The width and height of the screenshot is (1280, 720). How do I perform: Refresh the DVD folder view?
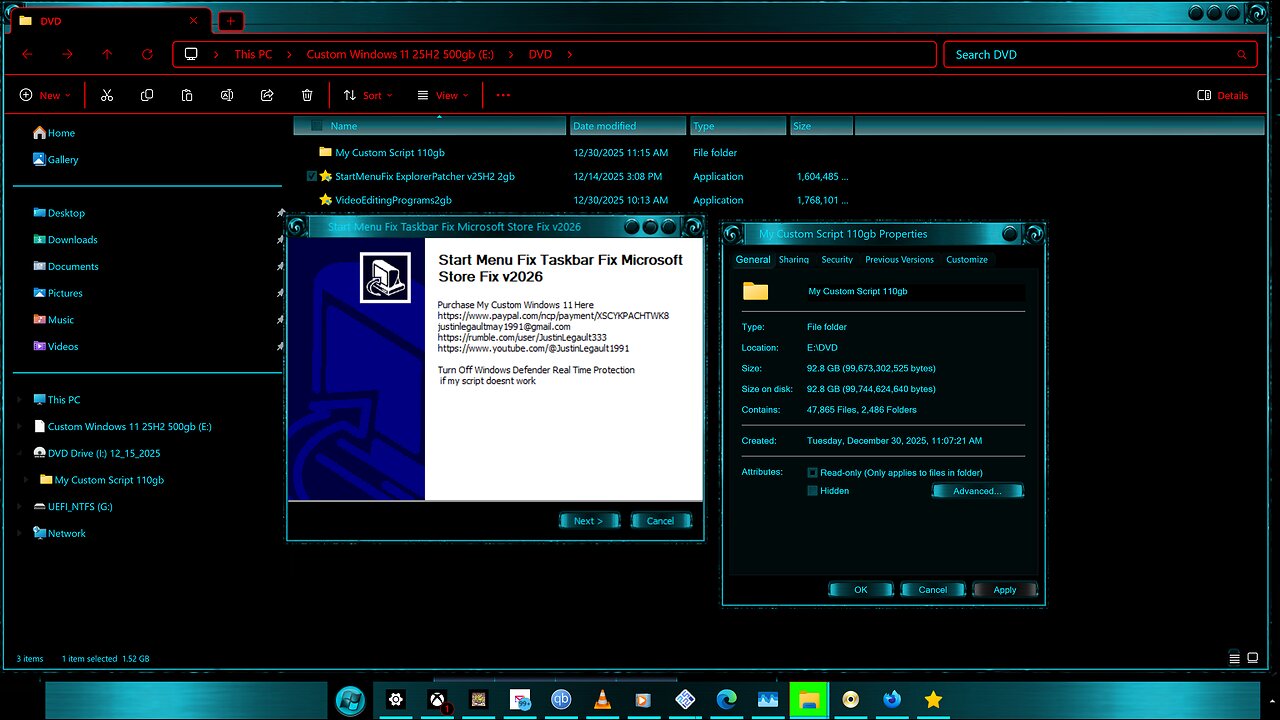pyautogui.click(x=147, y=54)
